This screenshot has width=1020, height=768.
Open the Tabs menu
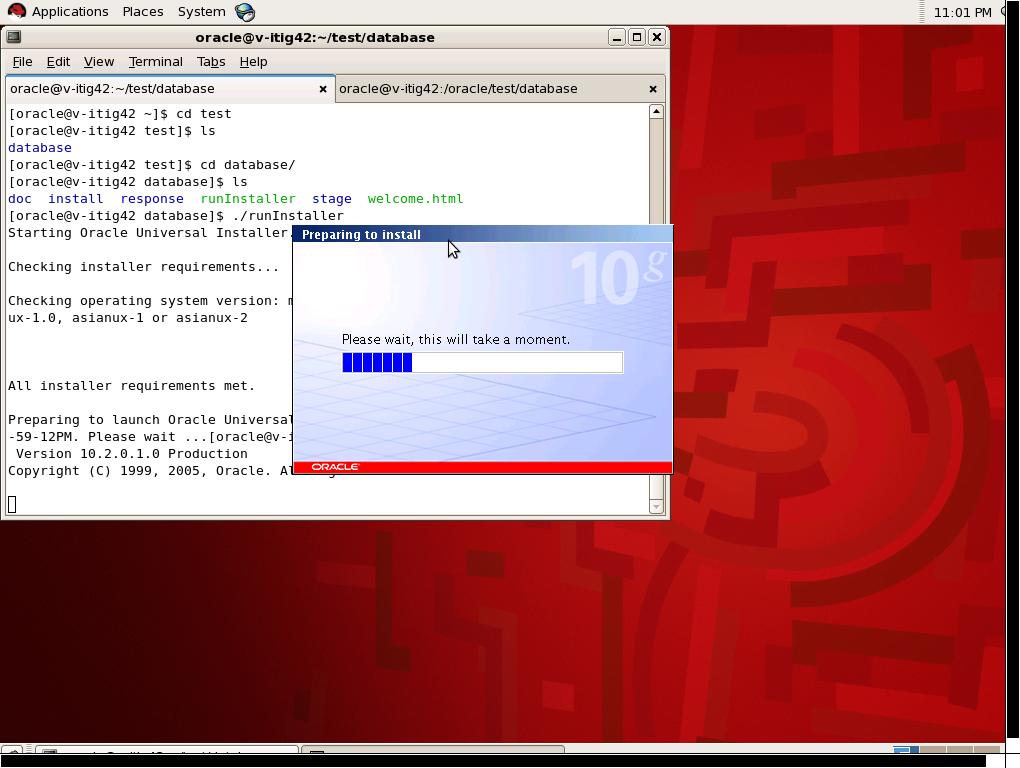(211, 62)
